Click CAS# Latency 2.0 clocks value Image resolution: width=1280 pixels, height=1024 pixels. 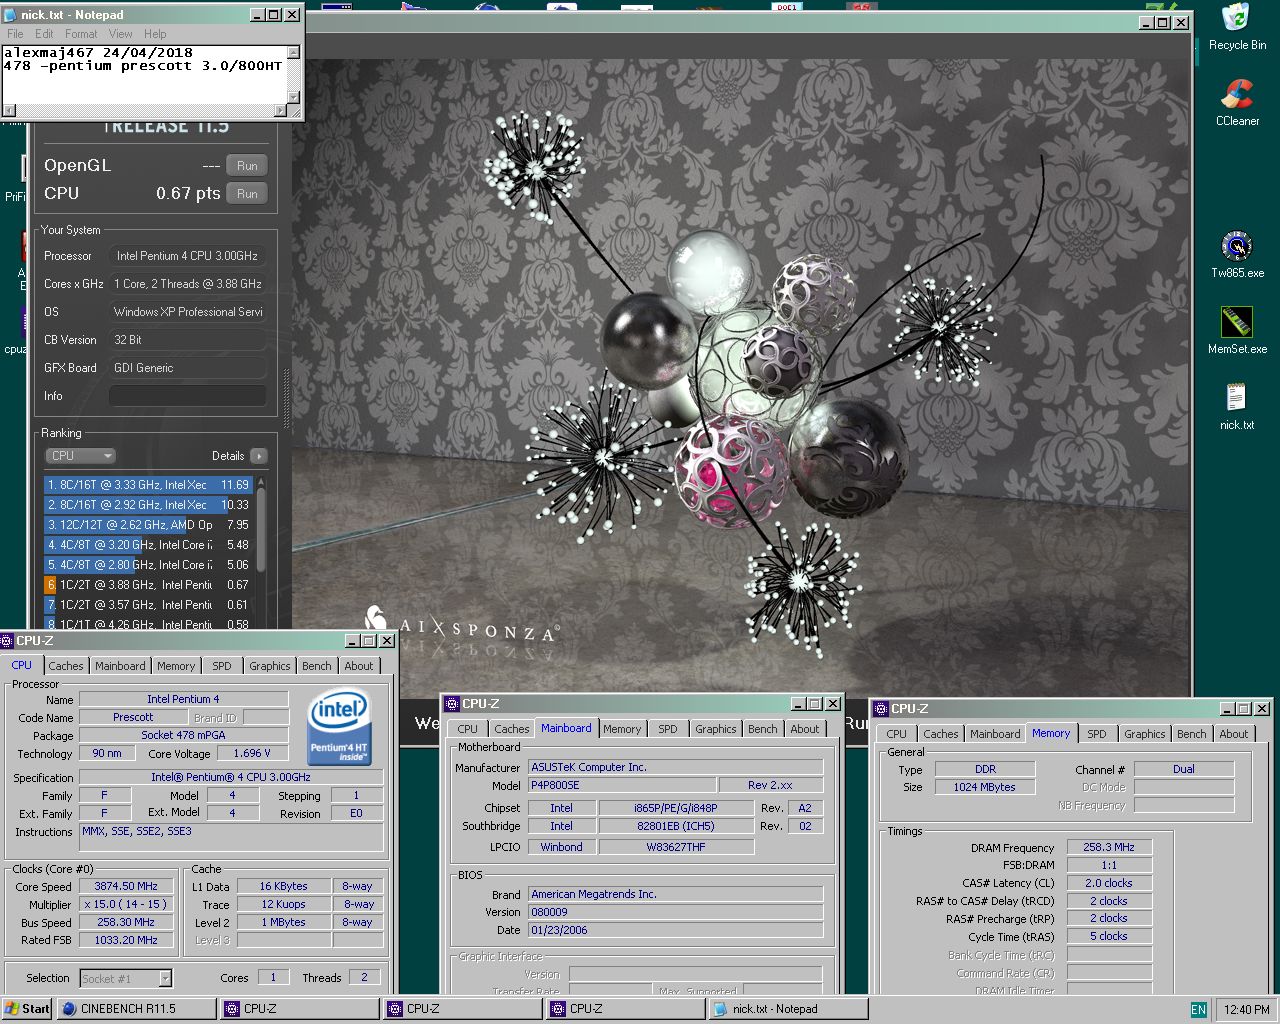[1109, 883]
